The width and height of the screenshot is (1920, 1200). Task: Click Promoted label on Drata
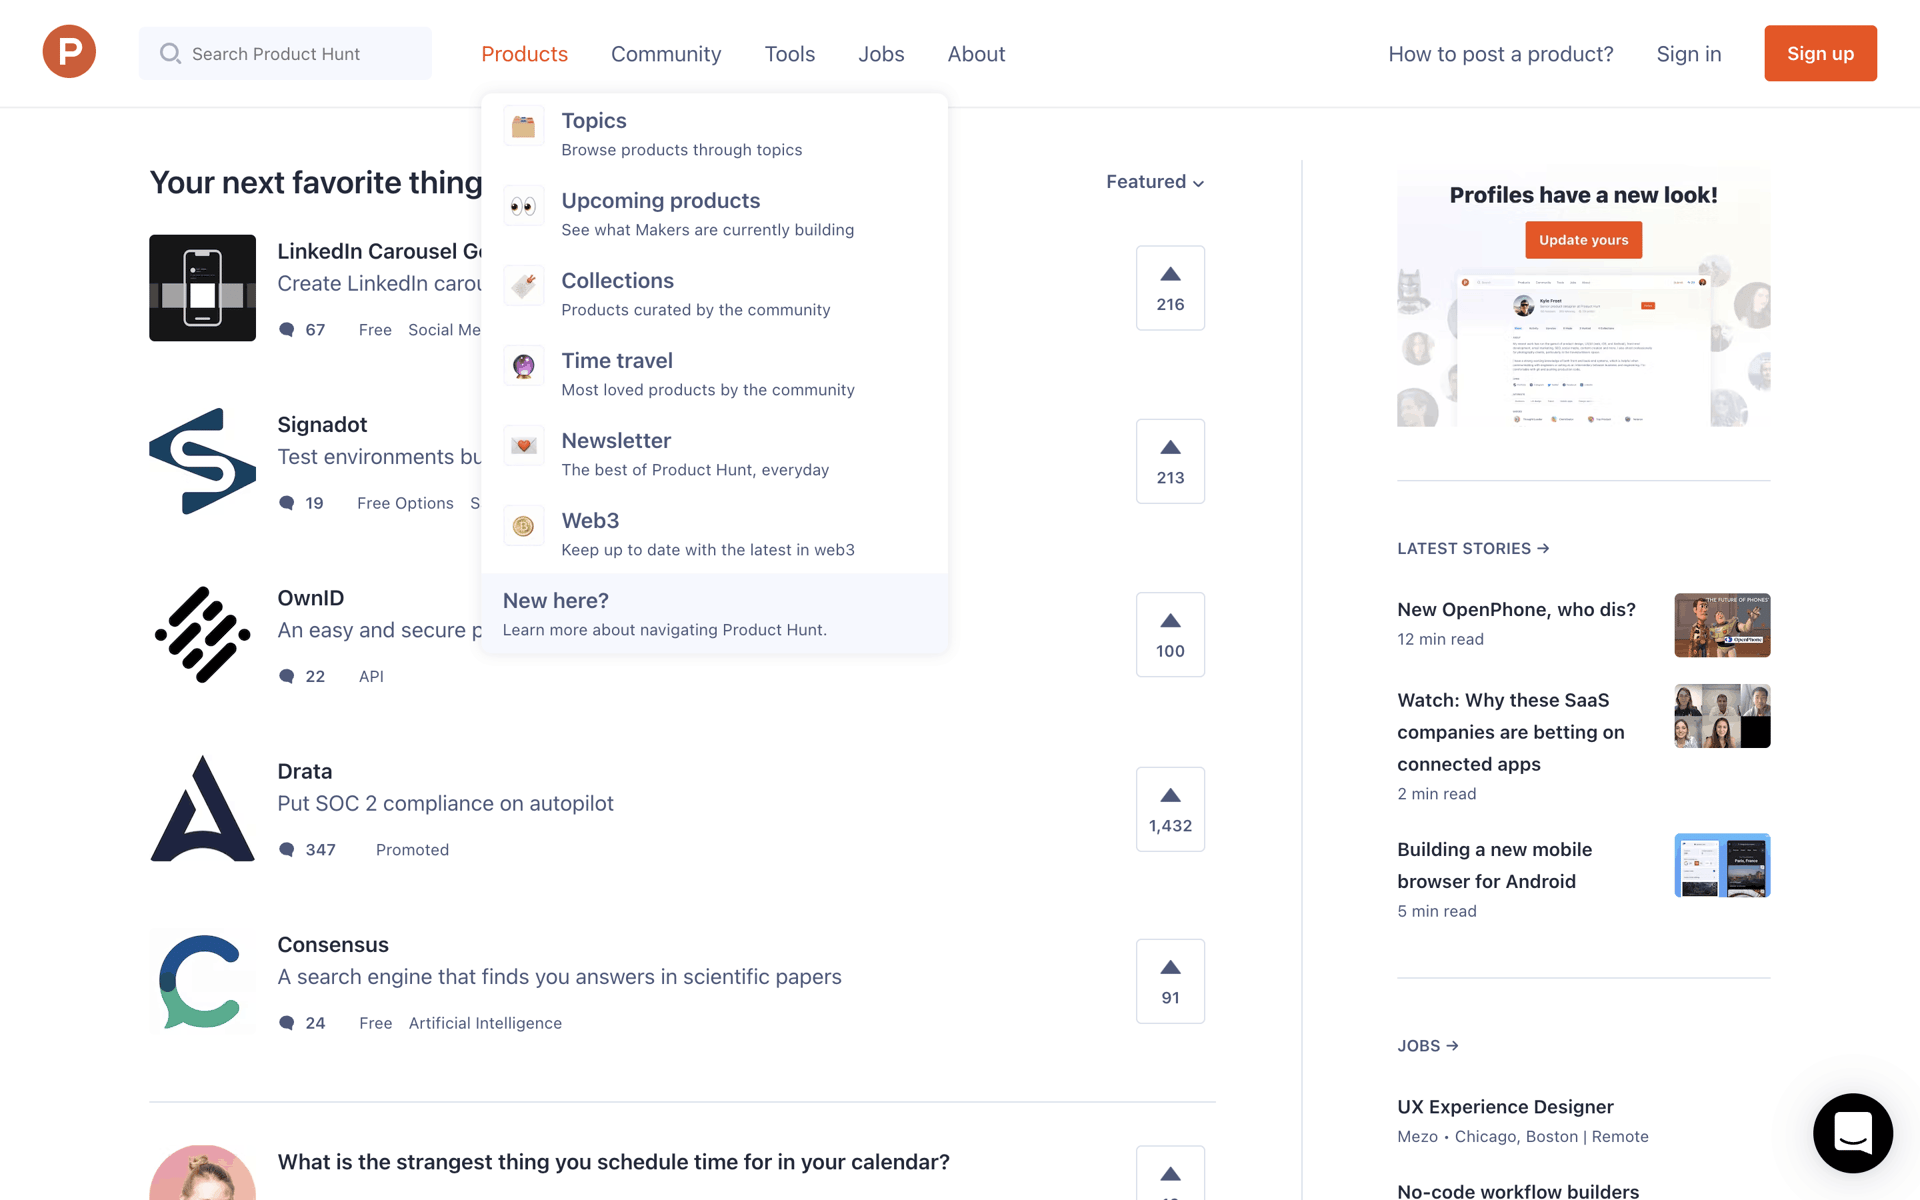pyautogui.click(x=412, y=849)
